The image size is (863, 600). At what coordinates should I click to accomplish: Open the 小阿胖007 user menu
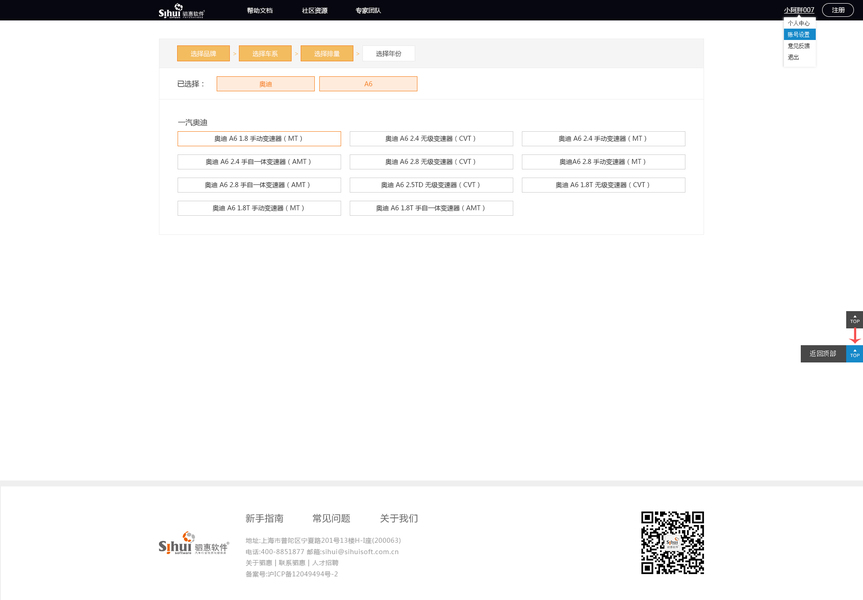point(799,10)
